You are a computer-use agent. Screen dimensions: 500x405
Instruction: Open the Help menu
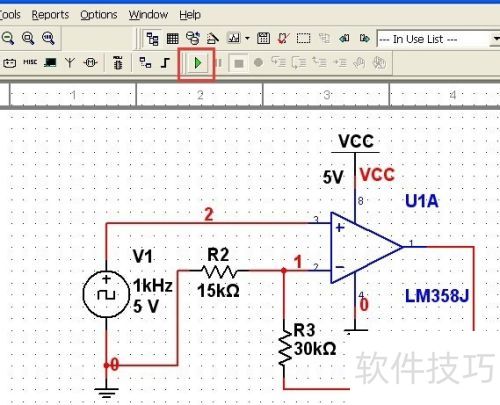coord(190,15)
